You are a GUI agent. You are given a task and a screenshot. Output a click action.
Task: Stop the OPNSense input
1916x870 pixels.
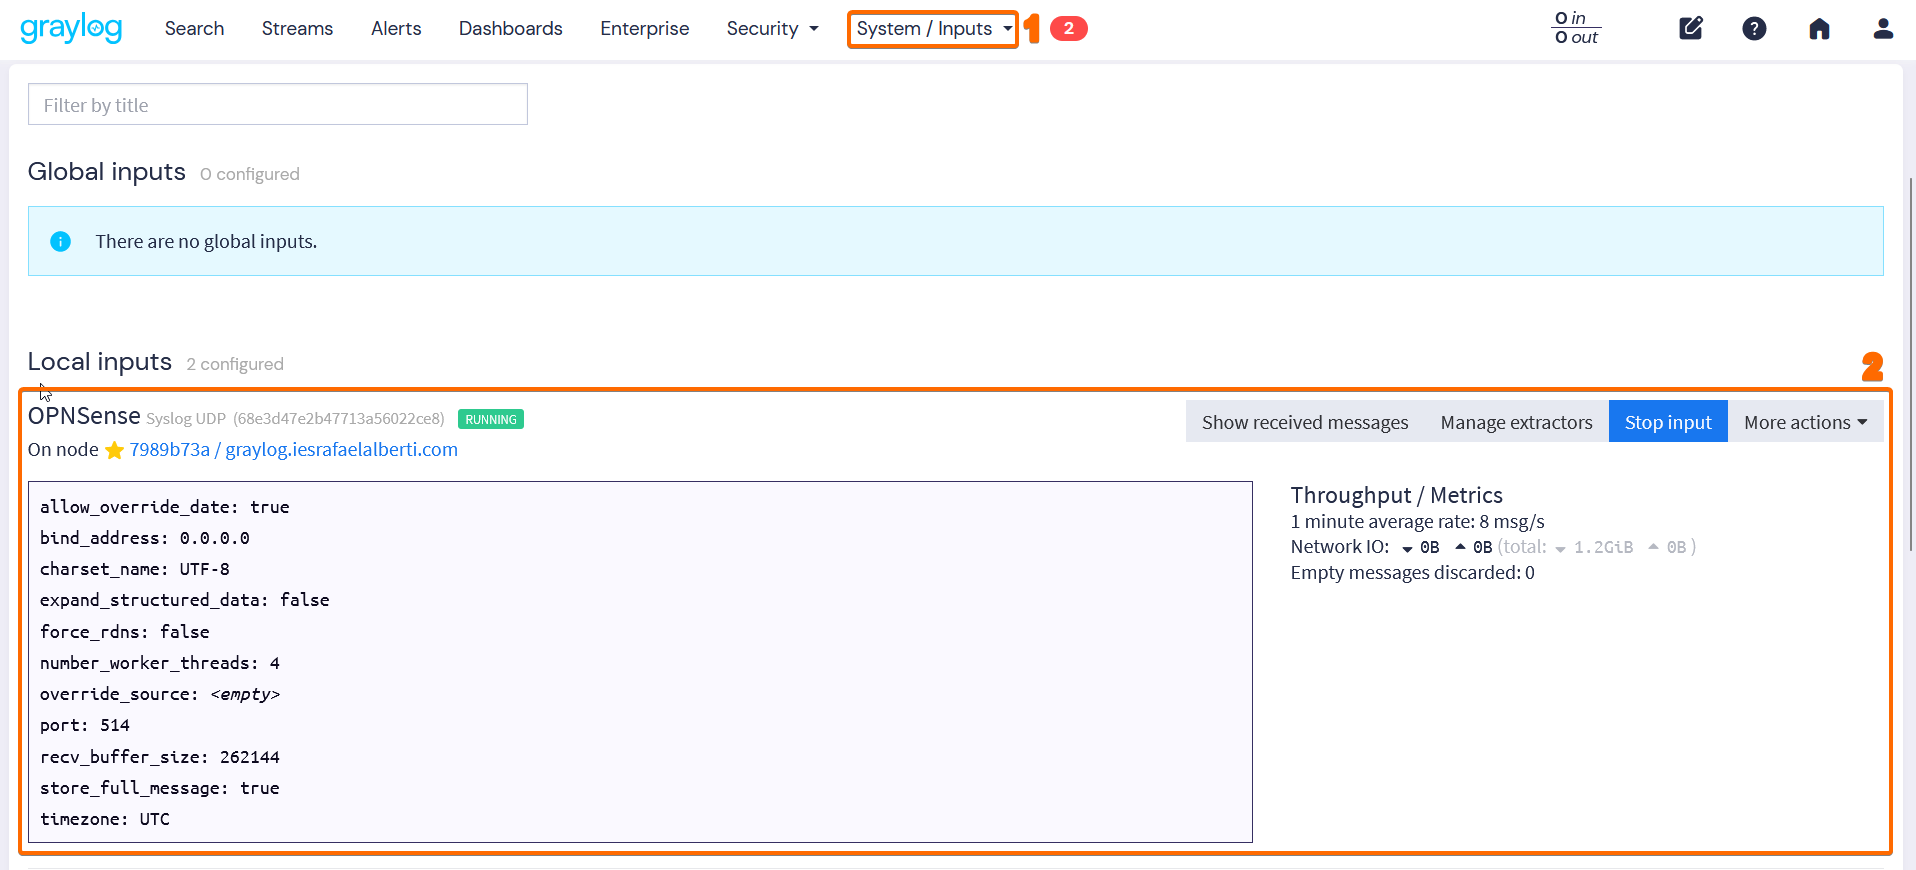coord(1668,422)
